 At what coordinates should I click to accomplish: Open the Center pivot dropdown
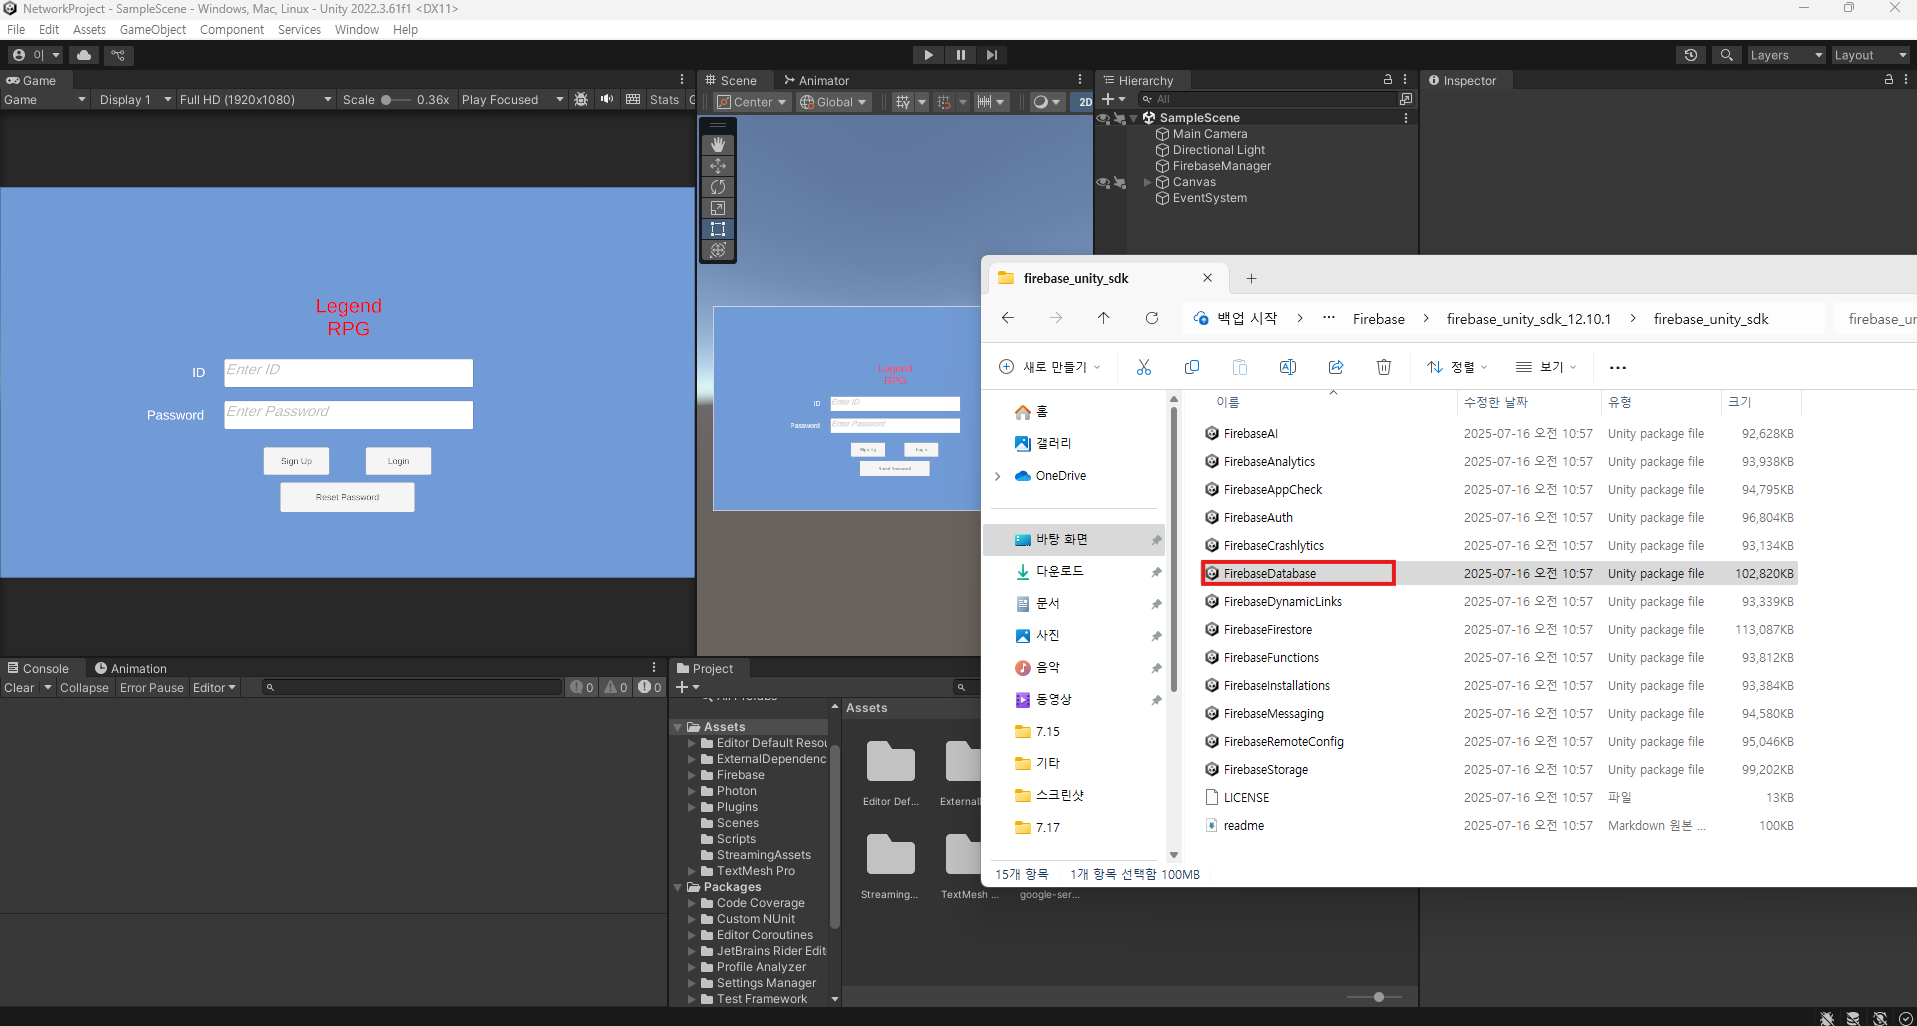[x=752, y=102]
